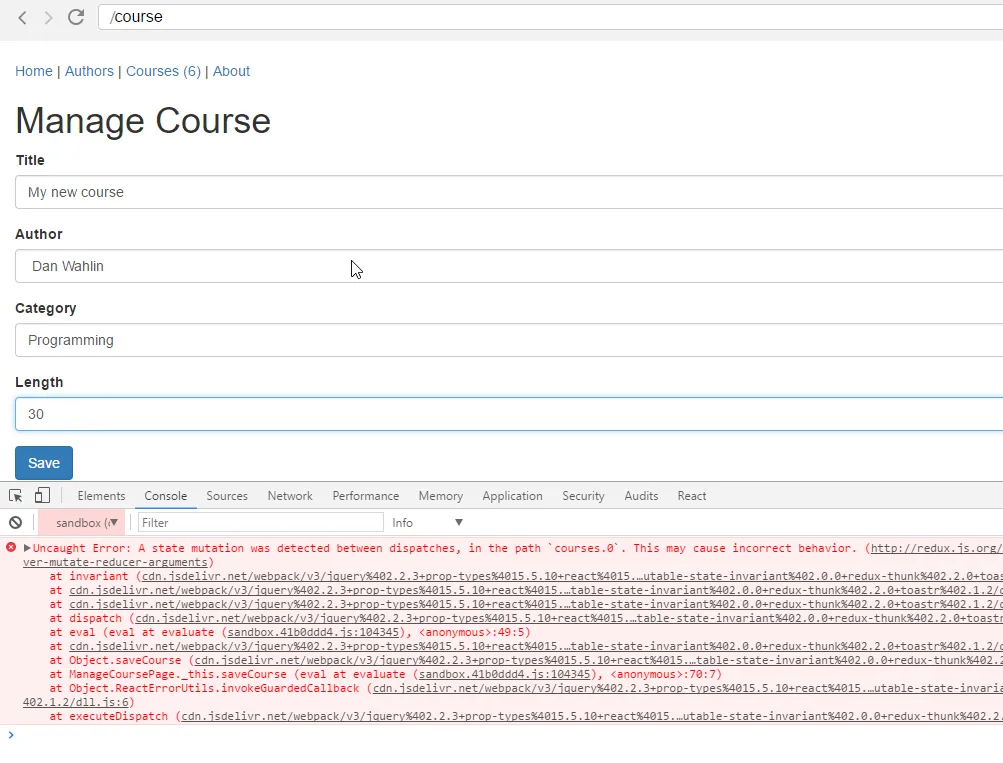Click the console prompt chevron
This screenshot has height=763, width=1003.
11,735
